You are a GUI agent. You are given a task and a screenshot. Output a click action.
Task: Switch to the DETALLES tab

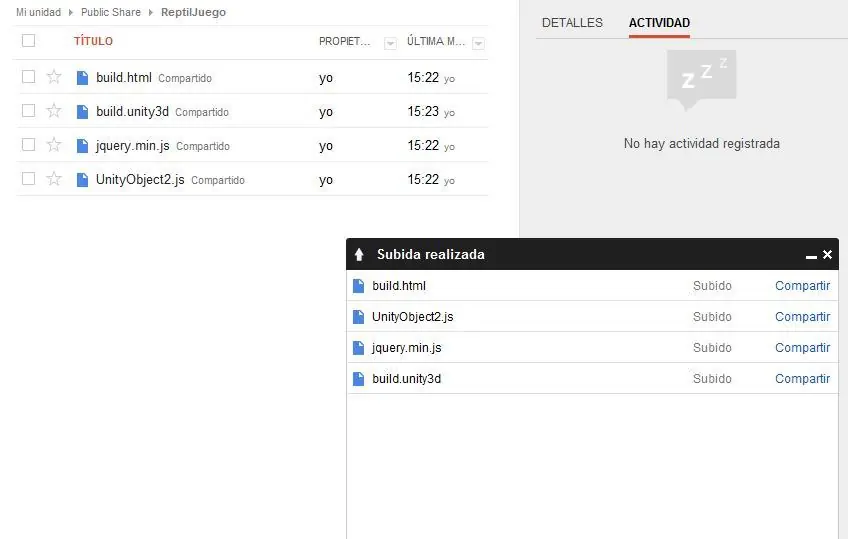tap(572, 23)
